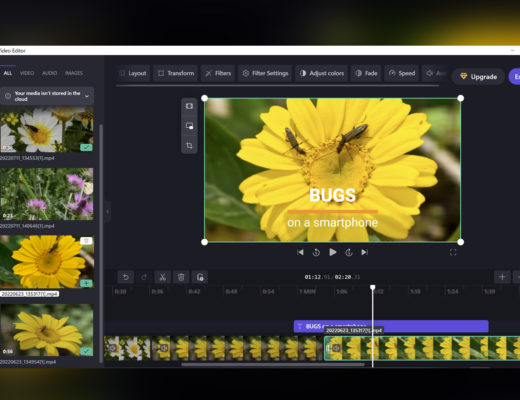
Task: Select the purple wildflowers media thumbnail
Action: tap(46, 194)
